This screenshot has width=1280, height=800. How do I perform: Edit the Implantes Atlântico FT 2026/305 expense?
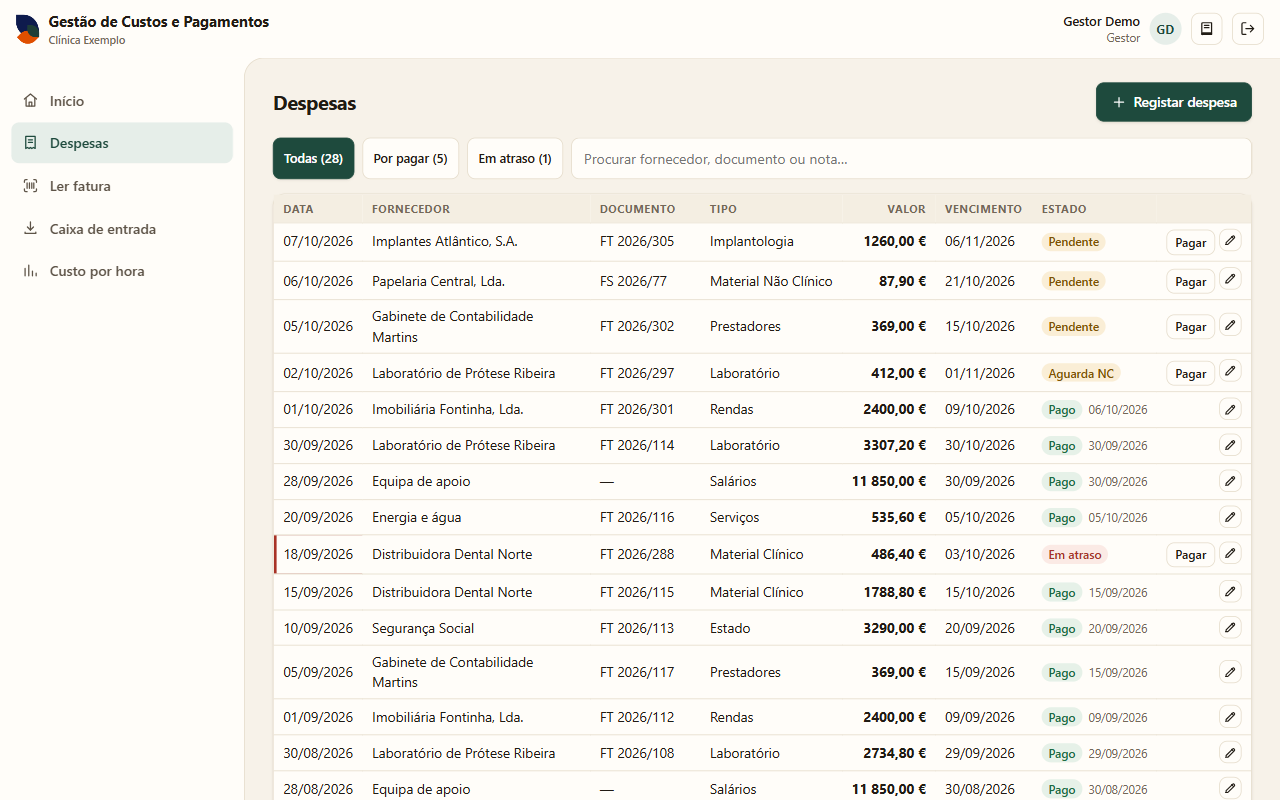click(1230, 241)
